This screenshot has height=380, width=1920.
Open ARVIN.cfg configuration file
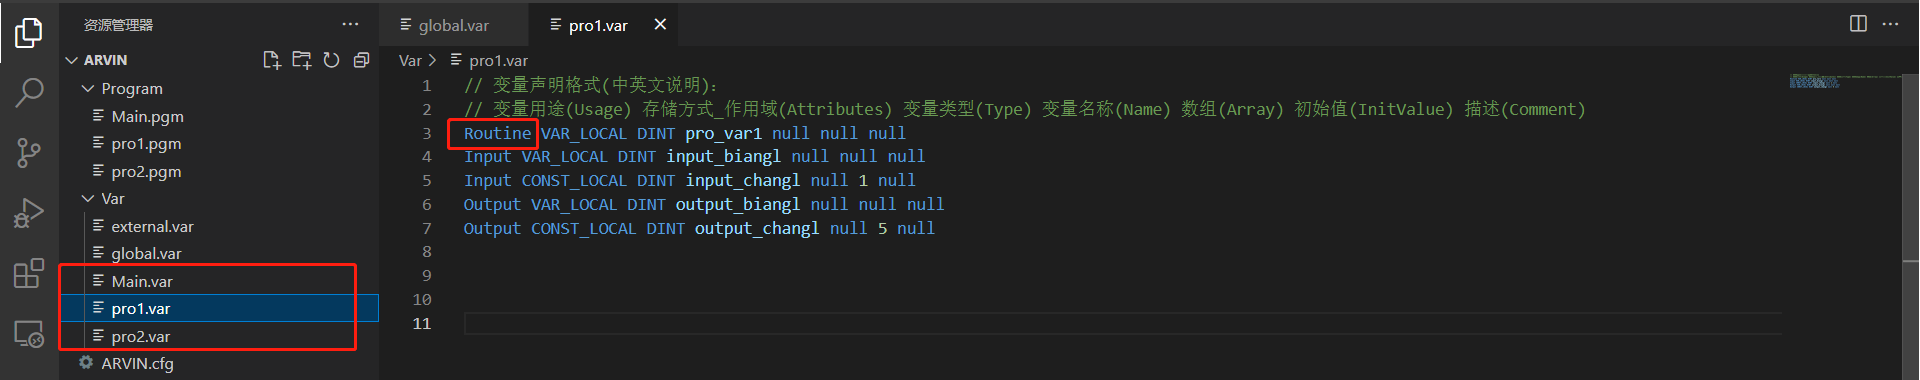(x=137, y=363)
